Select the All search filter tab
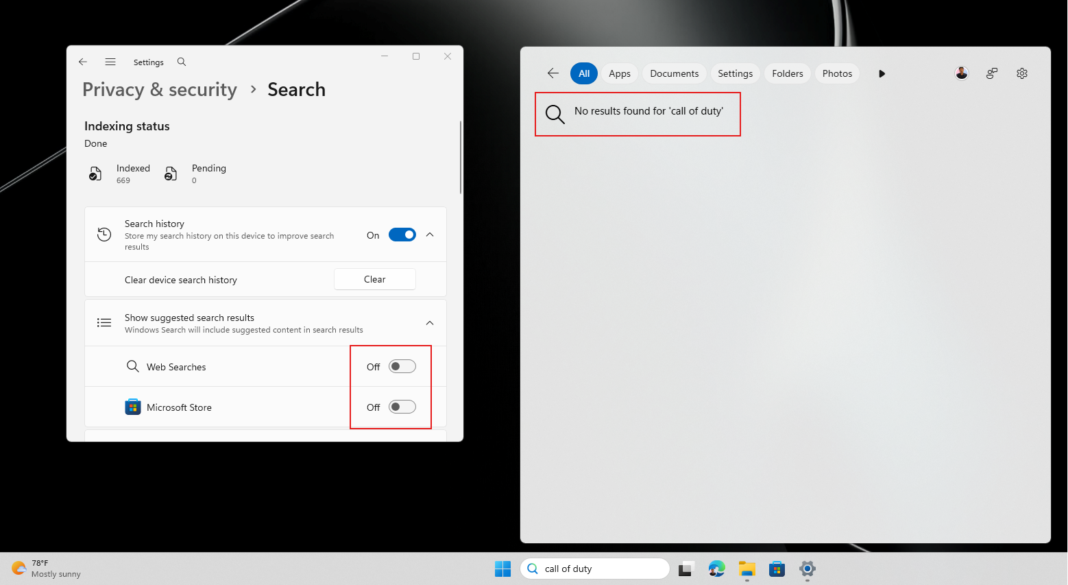Screen dimensions: 1068x585 pos(584,74)
